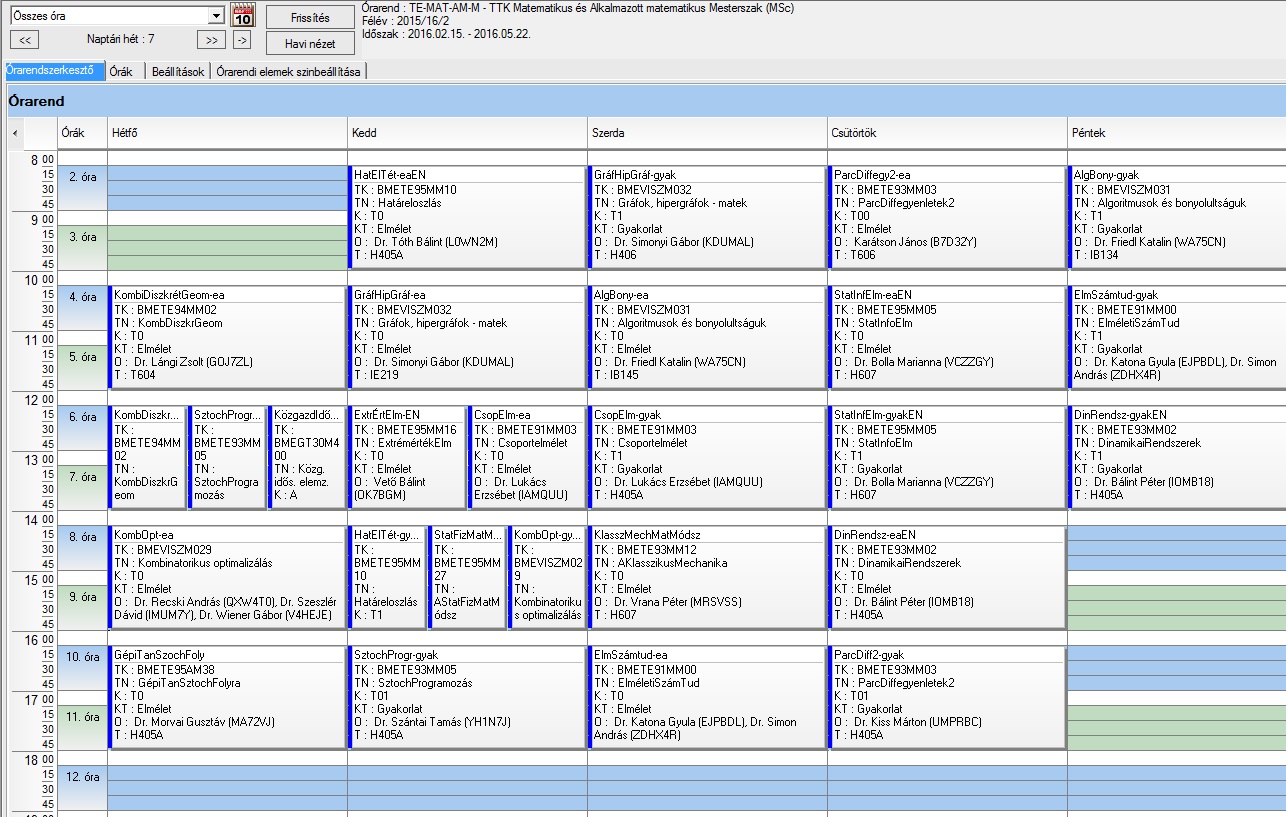Select the Péntek column header

[1176, 133]
